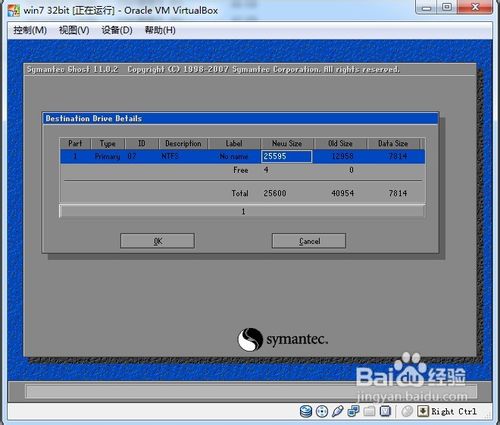Click the Description column header

pos(183,143)
